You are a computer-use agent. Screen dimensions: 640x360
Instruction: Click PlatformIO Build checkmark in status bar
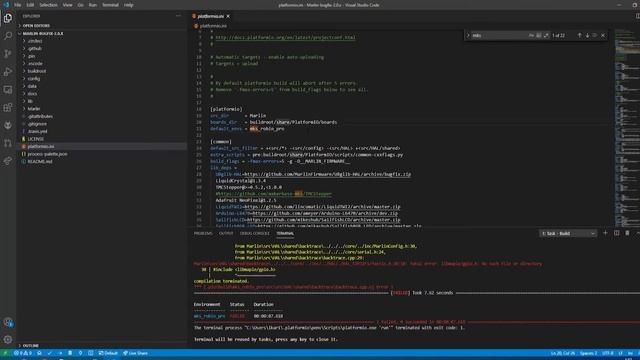coord(49,353)
